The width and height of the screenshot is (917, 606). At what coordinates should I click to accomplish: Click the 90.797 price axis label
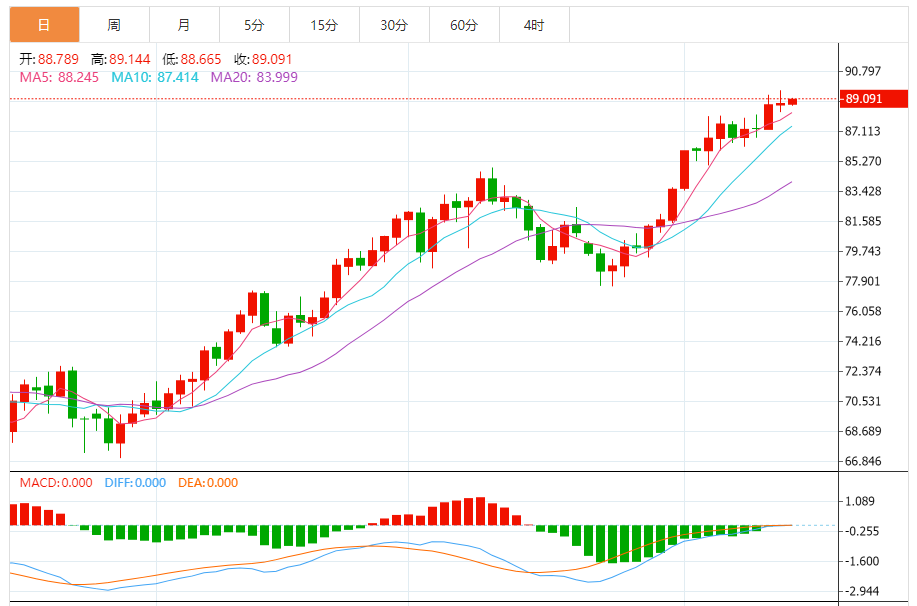coord(863,71)
